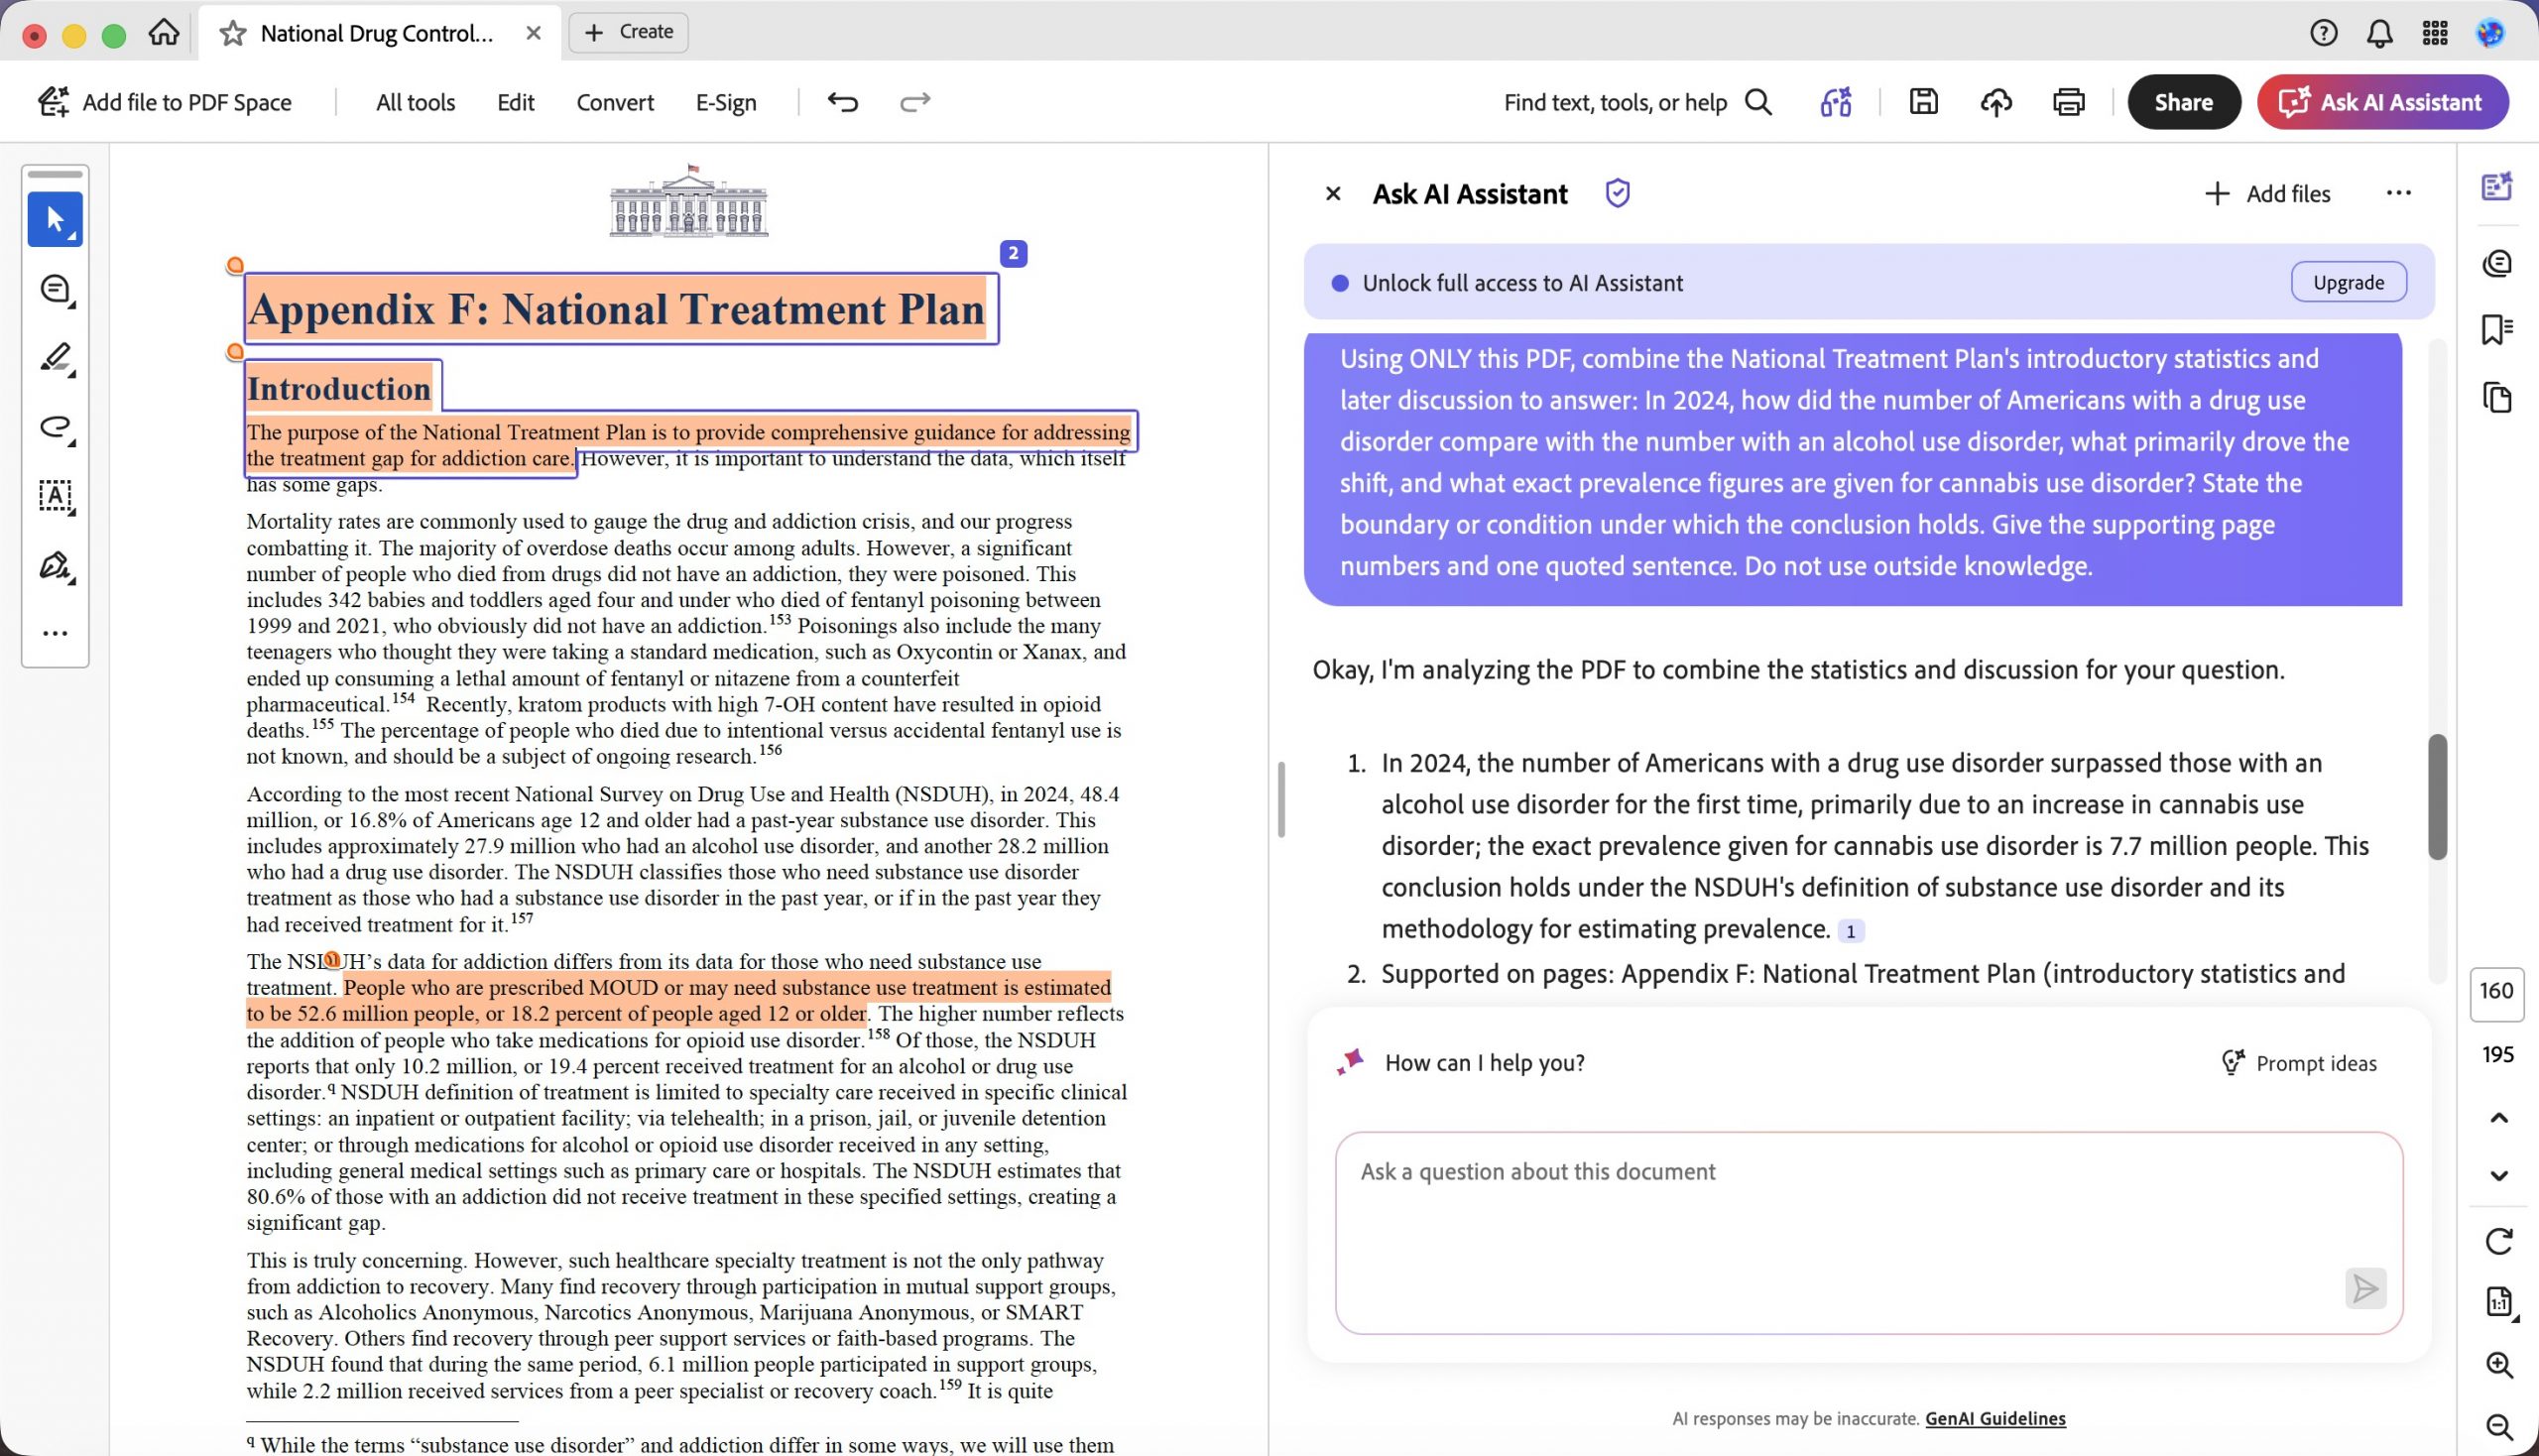Open the AI Assistant icon in right rail

coord(2497,187)
